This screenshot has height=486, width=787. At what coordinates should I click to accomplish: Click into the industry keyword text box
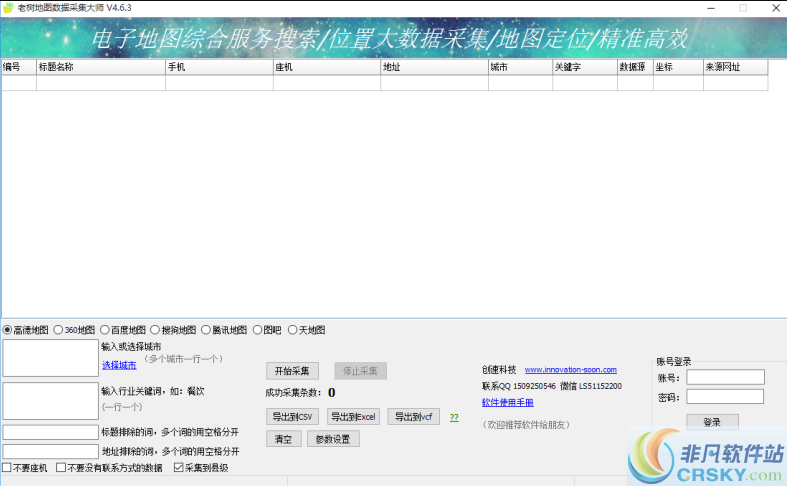coord(50,401)
